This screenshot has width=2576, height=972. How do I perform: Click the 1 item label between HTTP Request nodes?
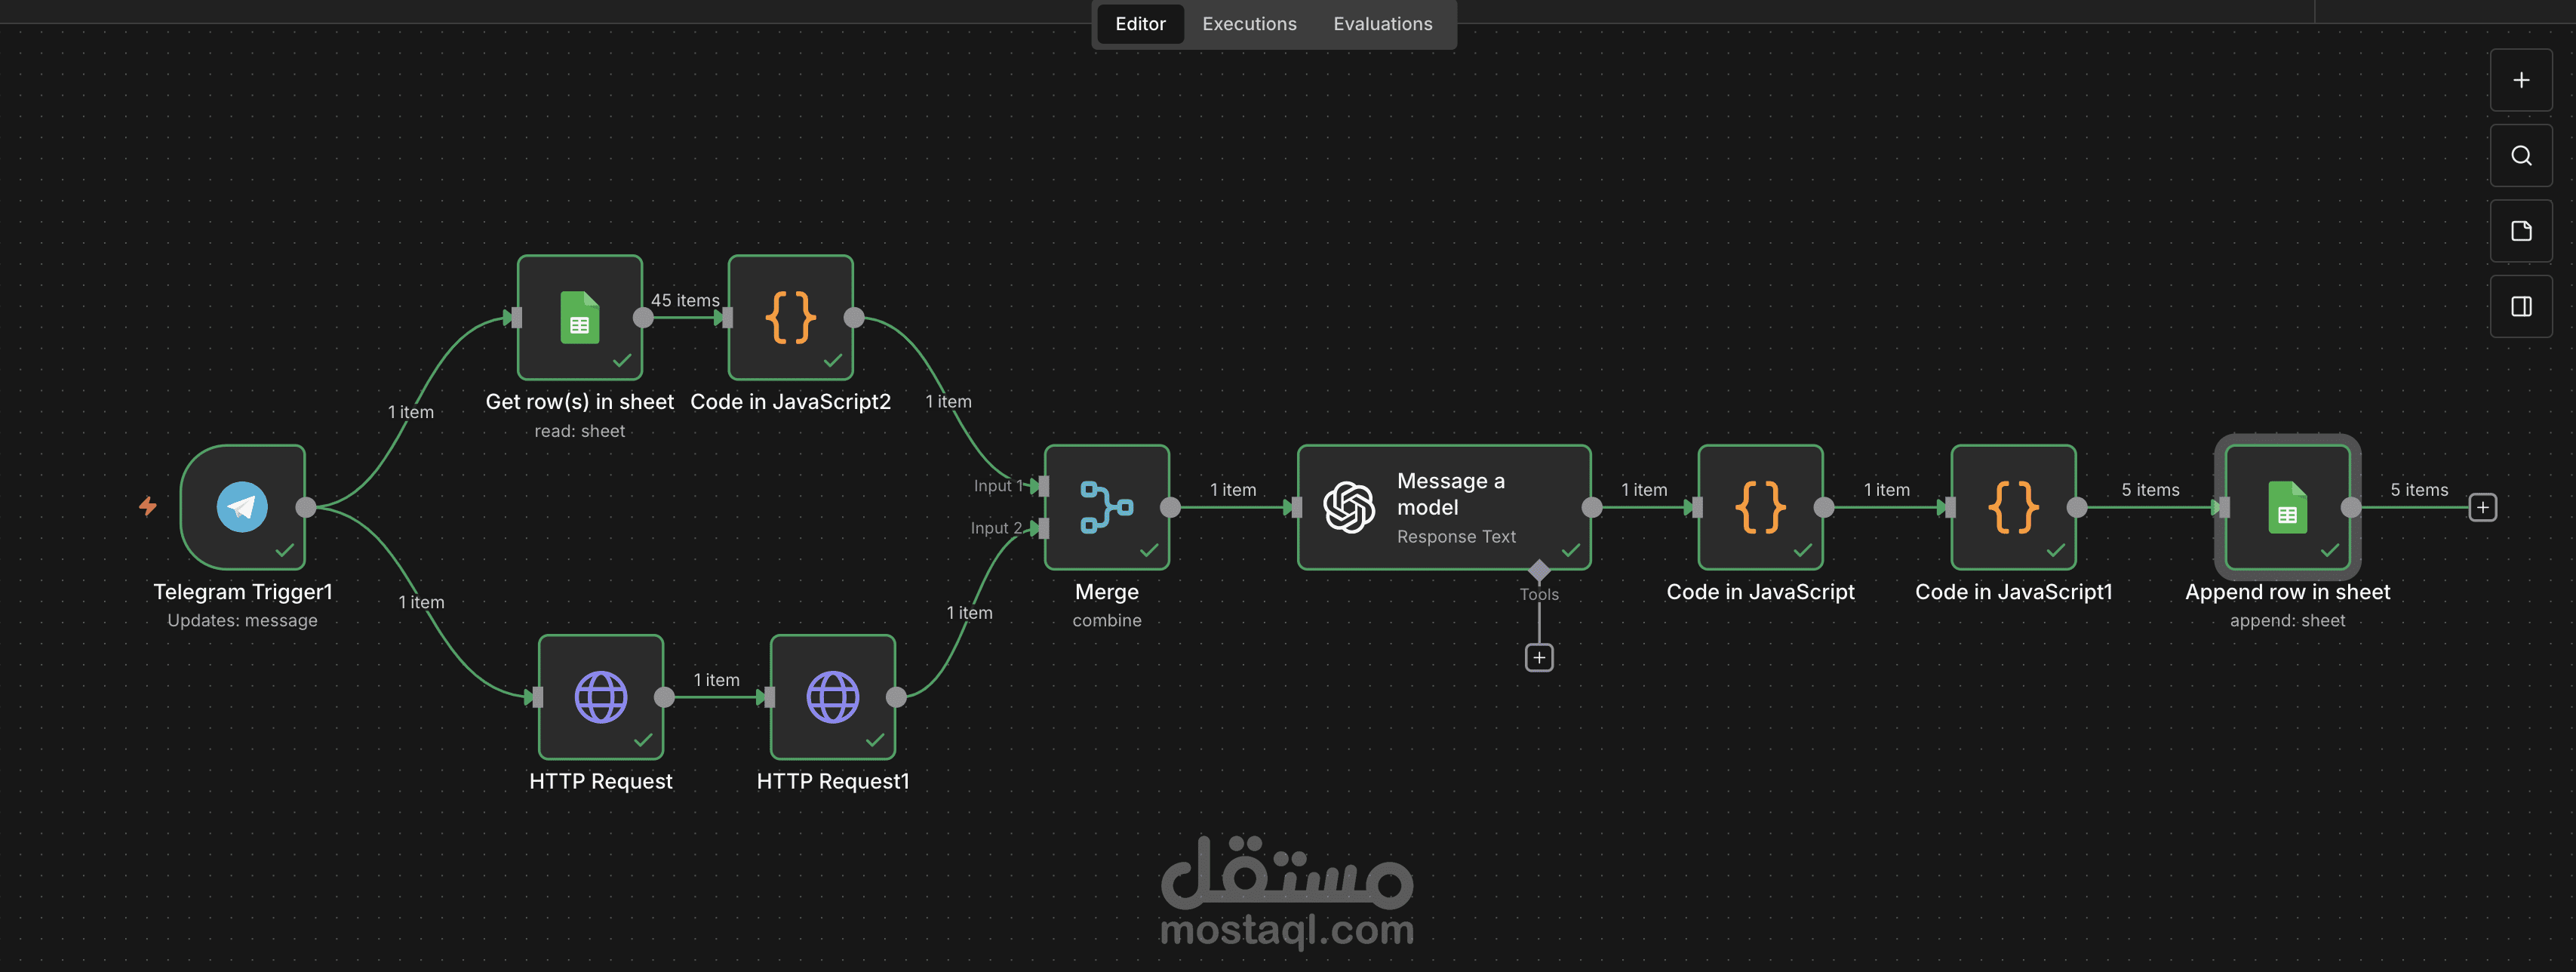[717, 680]
